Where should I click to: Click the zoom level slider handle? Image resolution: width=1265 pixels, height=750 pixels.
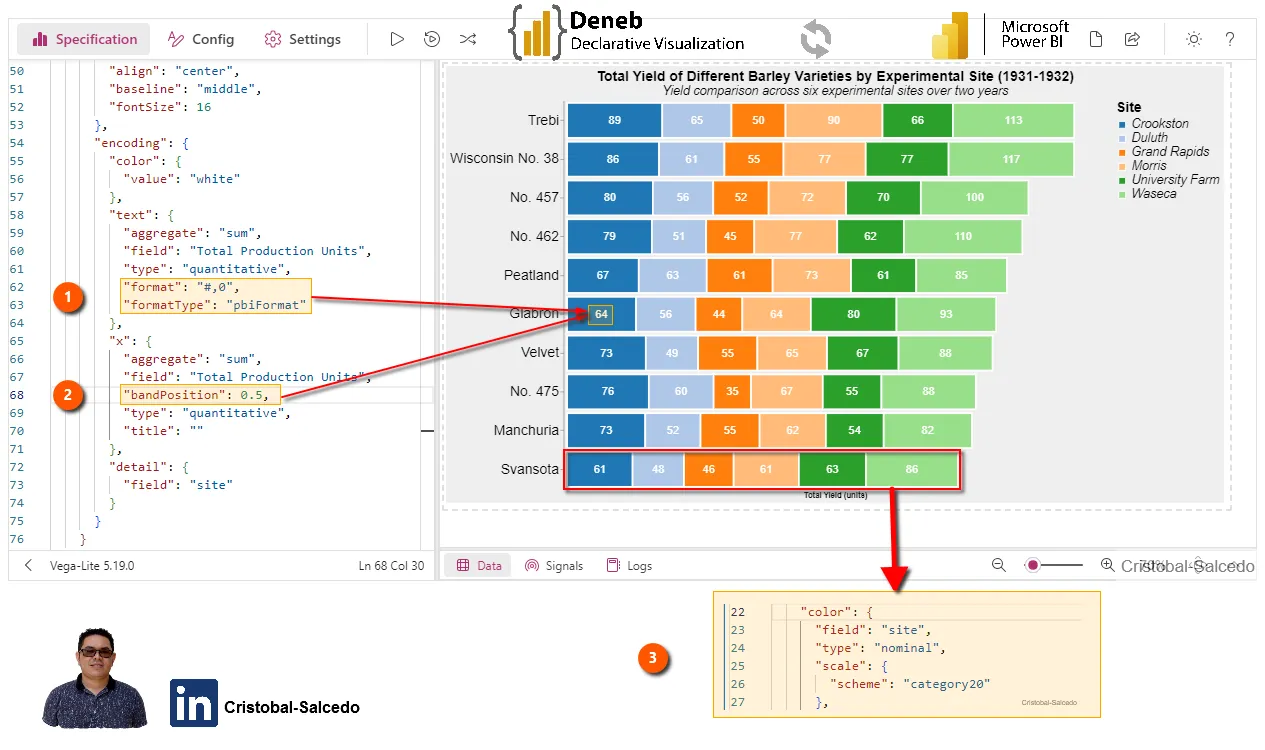coord(1033,565)
